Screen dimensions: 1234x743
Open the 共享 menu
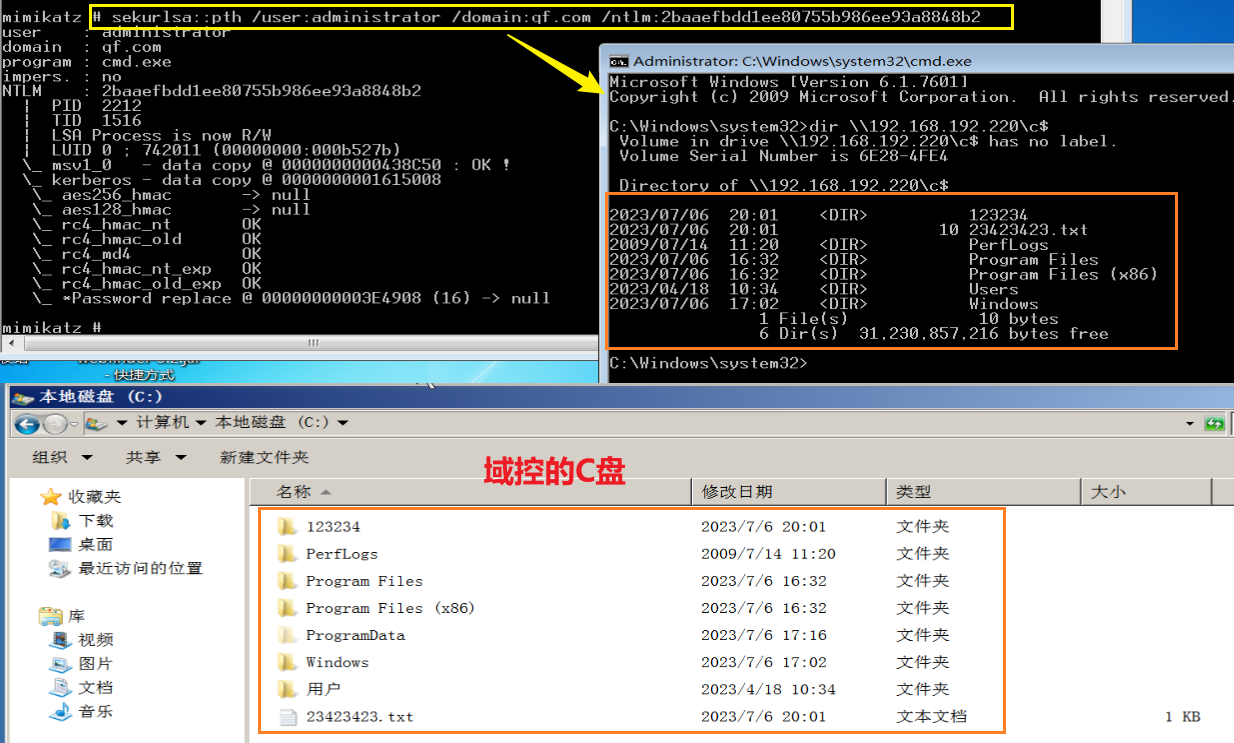156,457
